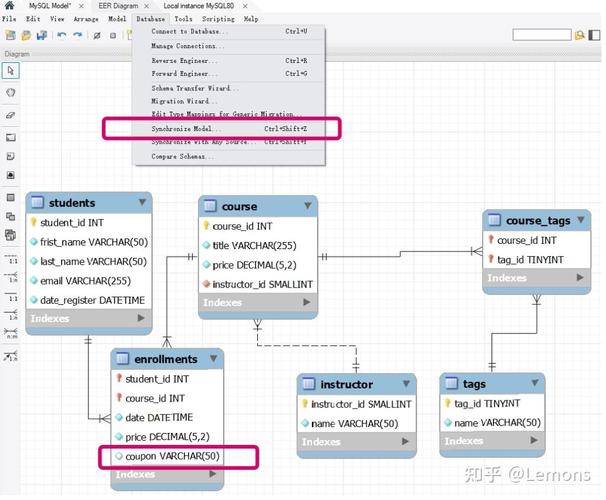Select the eraser tool
The width and height of the screenshot is (606, 500).
(x=11, y=115)
